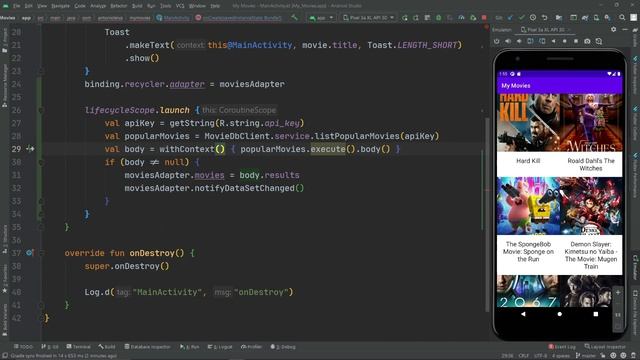Click the Git rollback arrow icon

[544, 18]
